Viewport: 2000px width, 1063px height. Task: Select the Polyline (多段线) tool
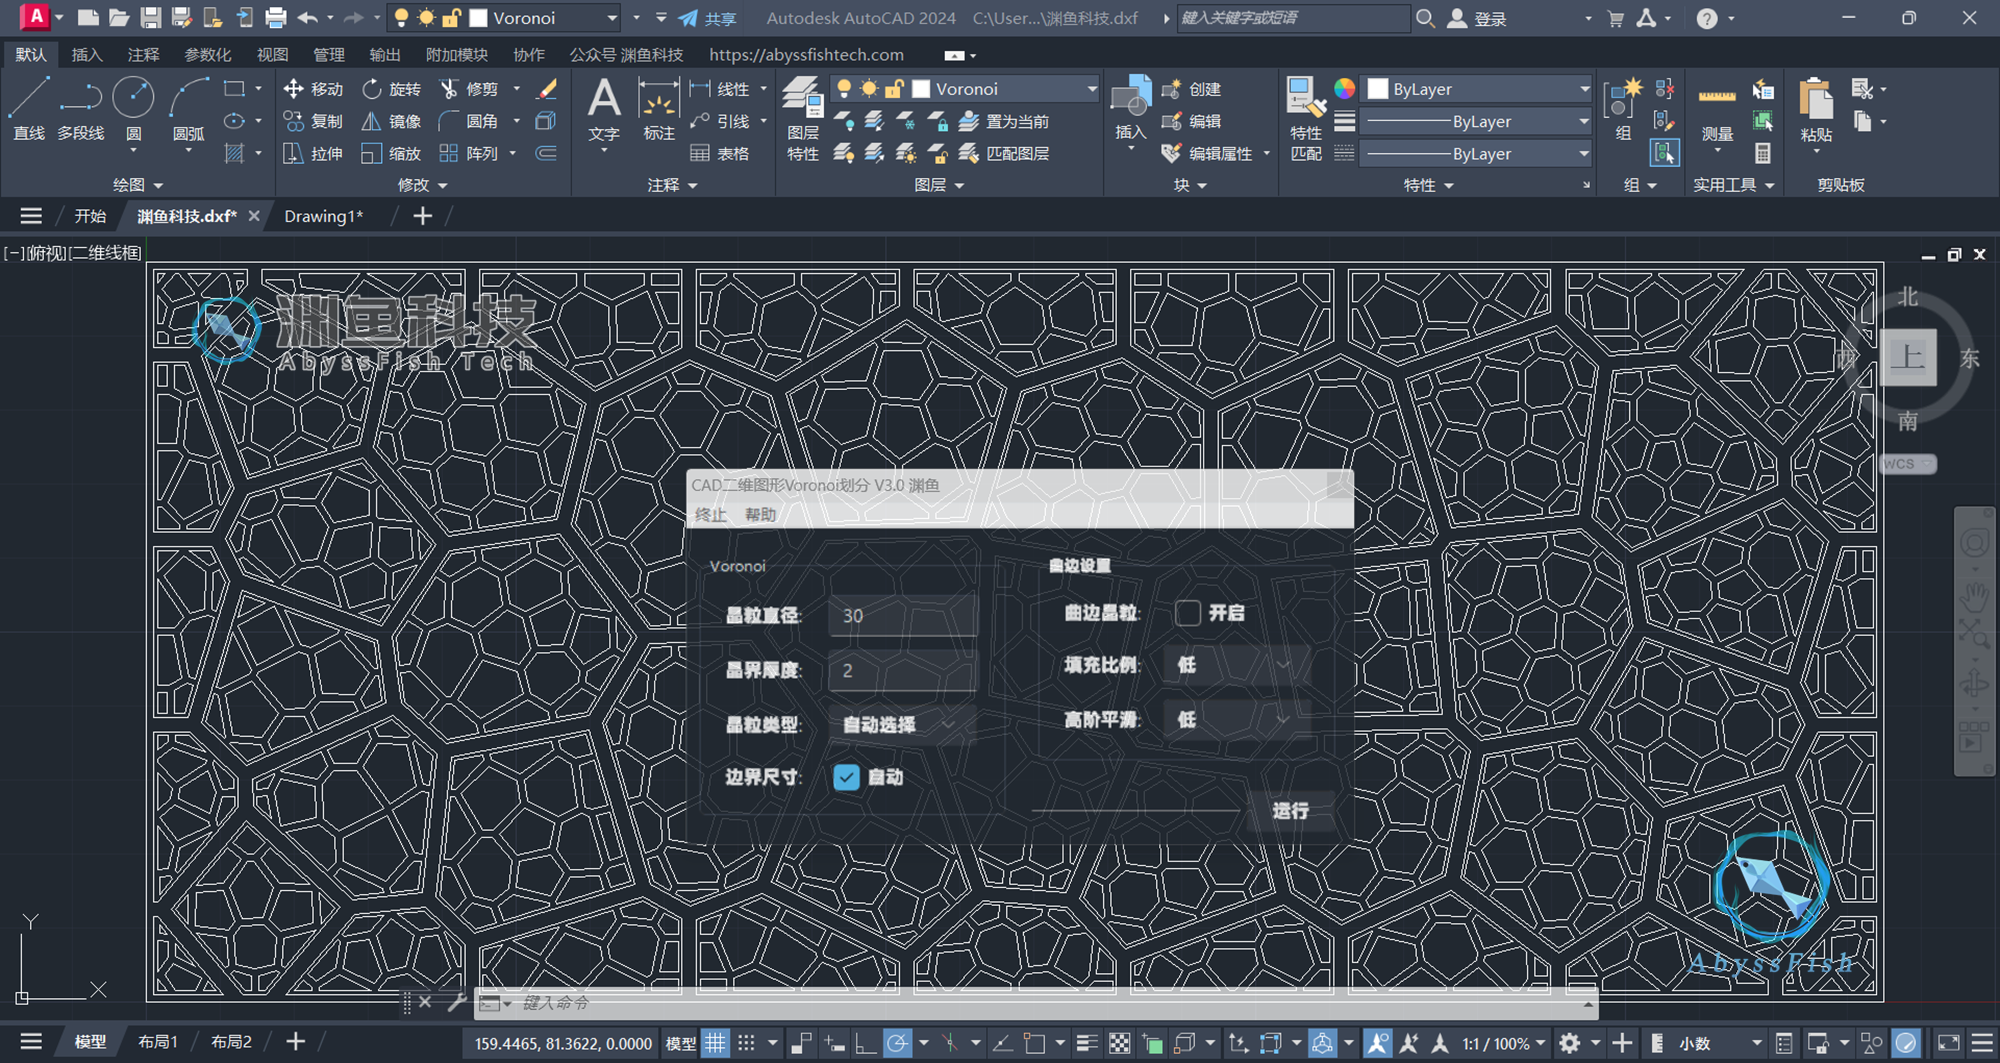(80, 109)
